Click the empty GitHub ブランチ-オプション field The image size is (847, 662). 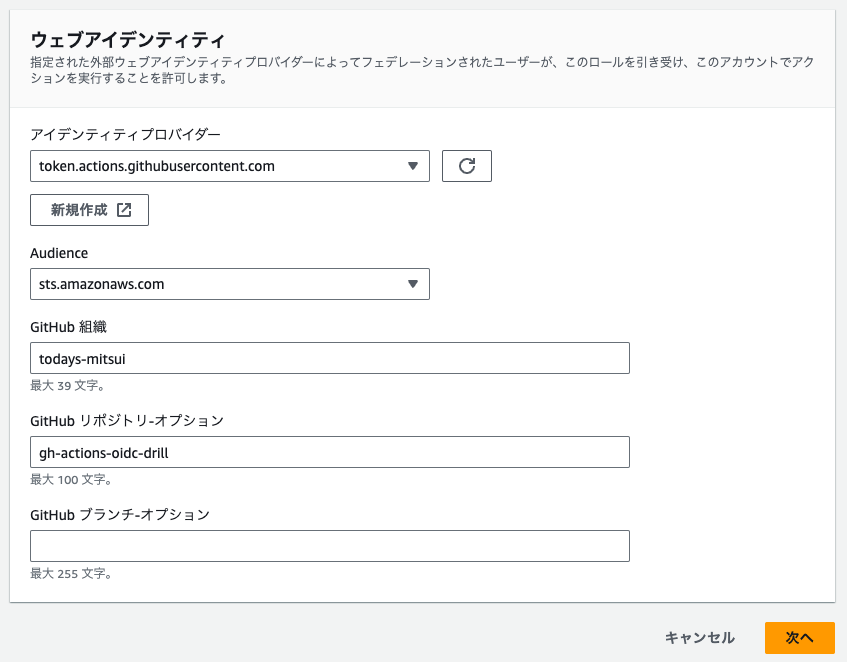pos(330,546)
